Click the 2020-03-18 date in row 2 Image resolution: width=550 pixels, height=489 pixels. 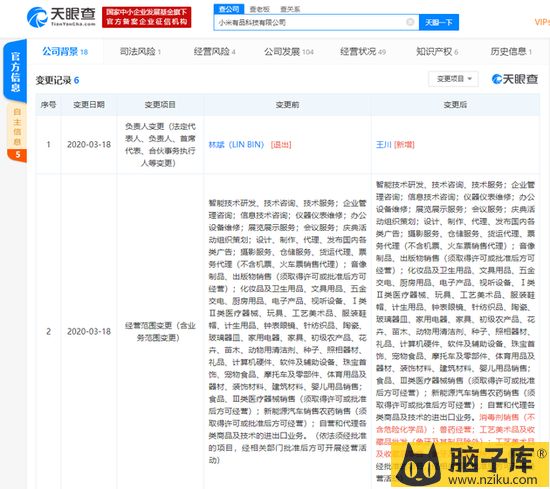89,331
